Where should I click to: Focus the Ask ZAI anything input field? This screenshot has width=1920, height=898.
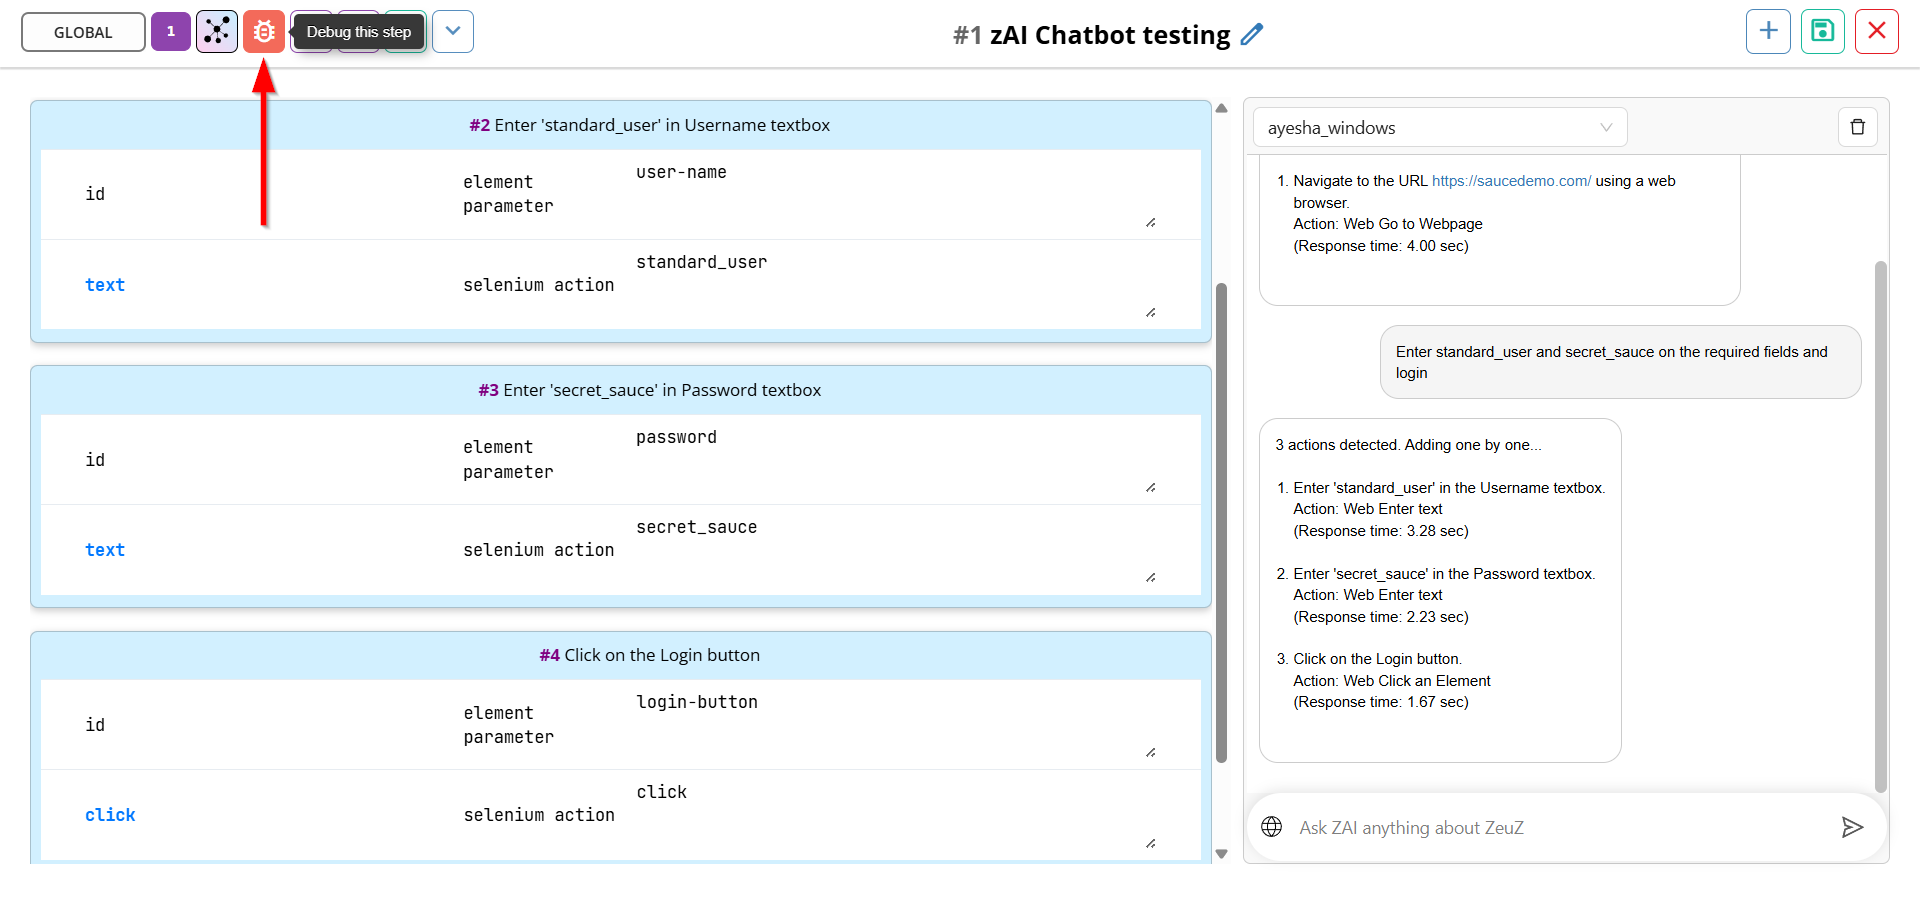pyautogui.click(x=1560, y=827)
